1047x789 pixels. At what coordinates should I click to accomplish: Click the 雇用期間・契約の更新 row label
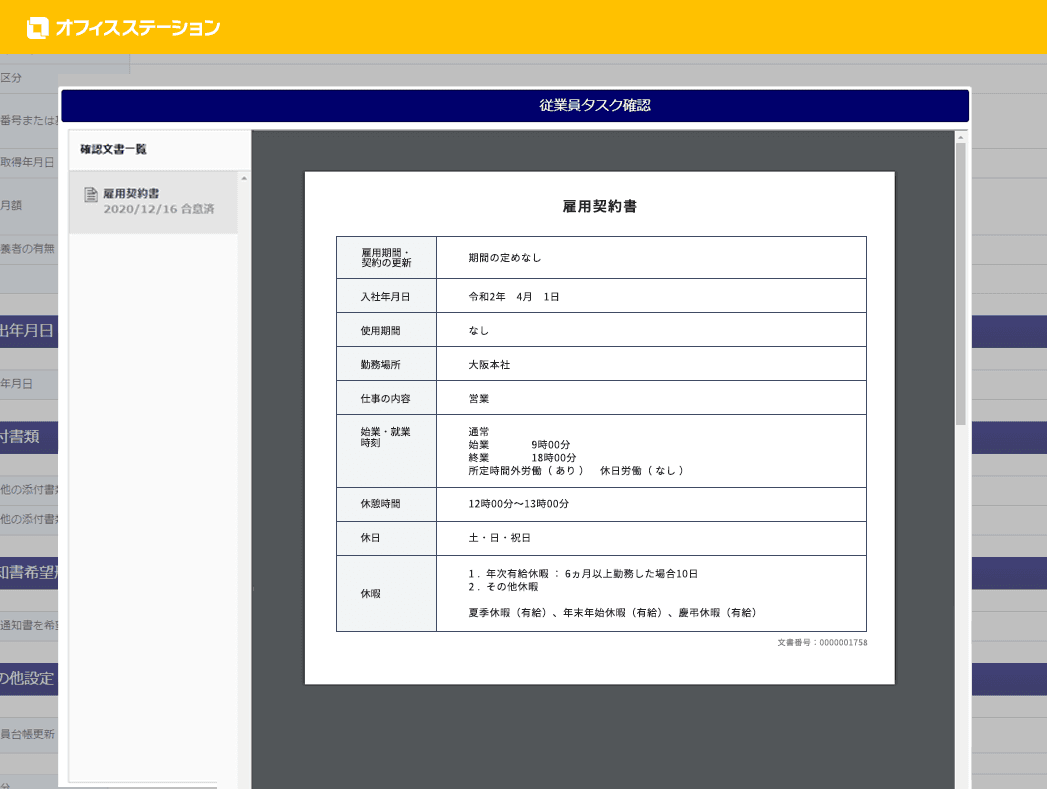(386, 257)
